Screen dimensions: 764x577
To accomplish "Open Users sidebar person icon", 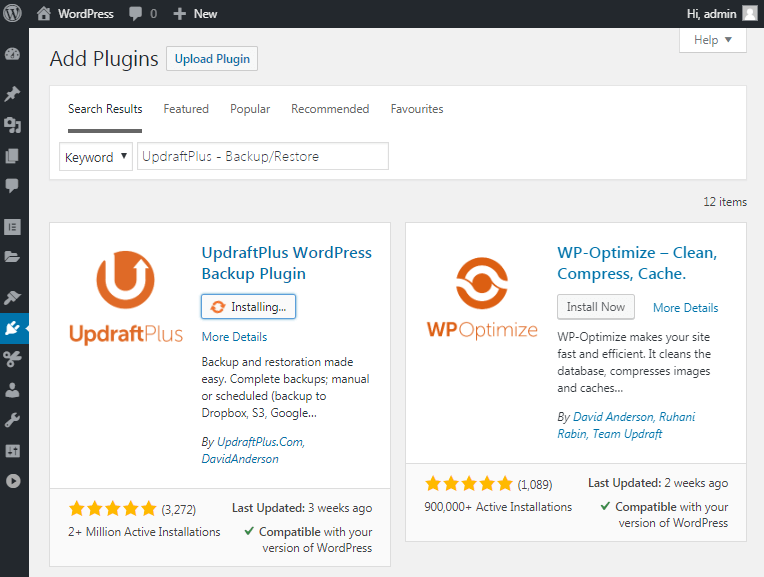I will pos(12,390).
